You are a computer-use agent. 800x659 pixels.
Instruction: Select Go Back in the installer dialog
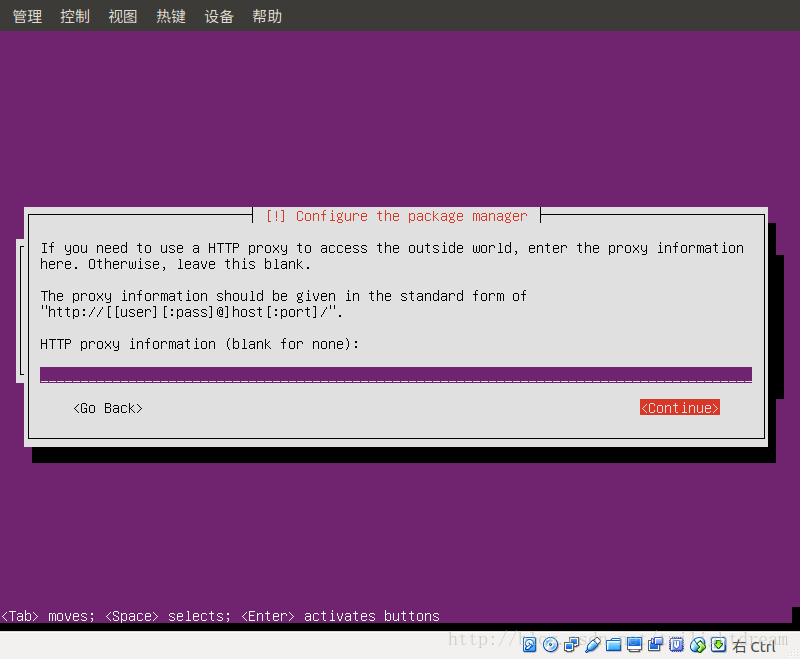tap(107, 407)
